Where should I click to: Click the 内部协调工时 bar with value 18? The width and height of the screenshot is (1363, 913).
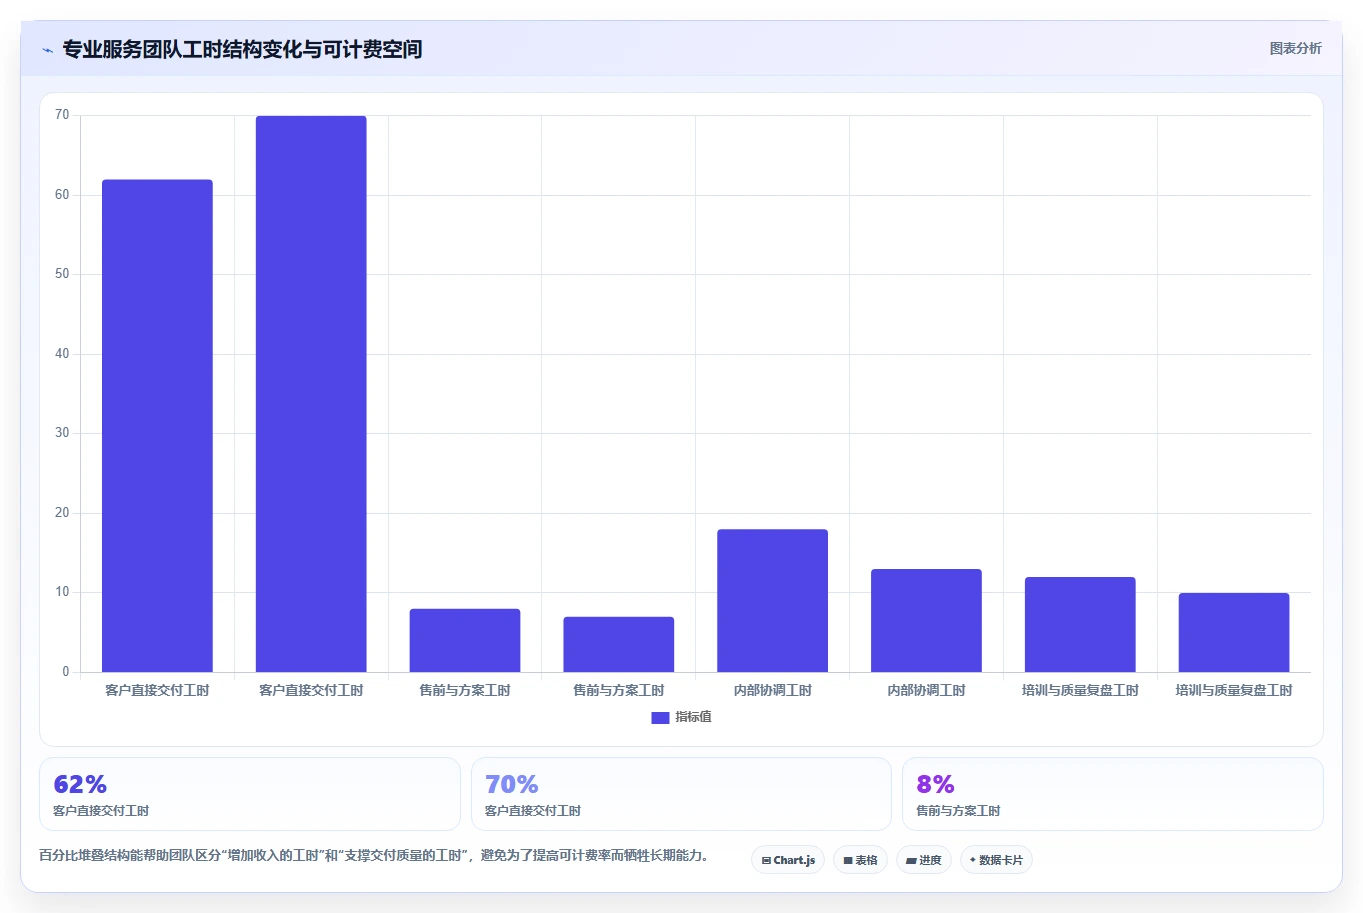pyautogui.click(x=773, y=601)
